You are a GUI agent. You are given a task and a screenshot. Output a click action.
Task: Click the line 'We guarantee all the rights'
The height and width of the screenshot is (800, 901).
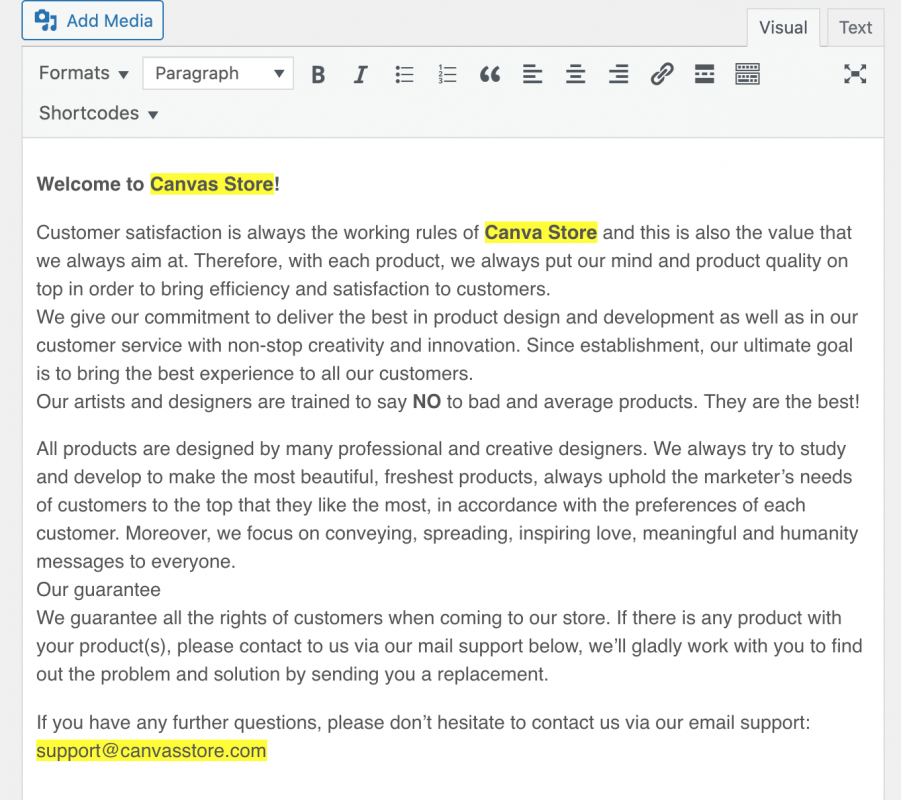click(438, 618)
